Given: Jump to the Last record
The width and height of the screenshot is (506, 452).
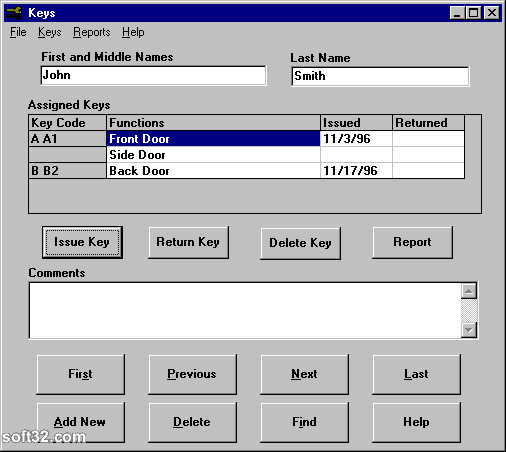Looking at the screenshot, I should tap(416, 374).
